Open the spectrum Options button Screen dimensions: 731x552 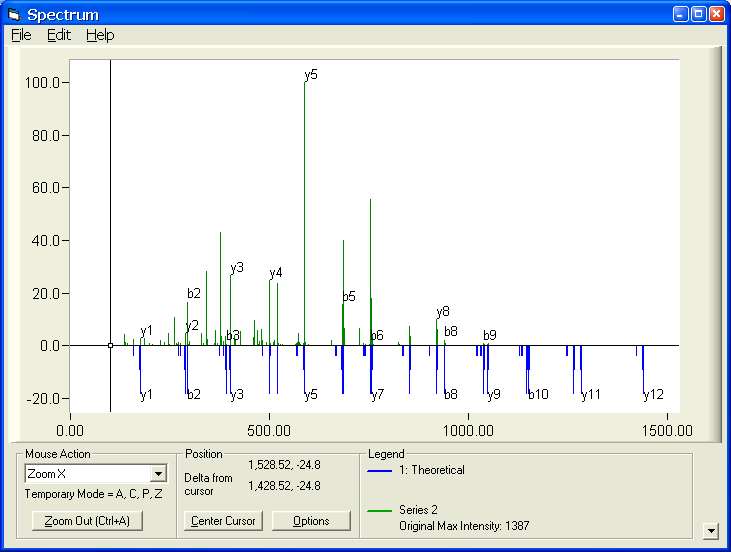tap(311, 521)
